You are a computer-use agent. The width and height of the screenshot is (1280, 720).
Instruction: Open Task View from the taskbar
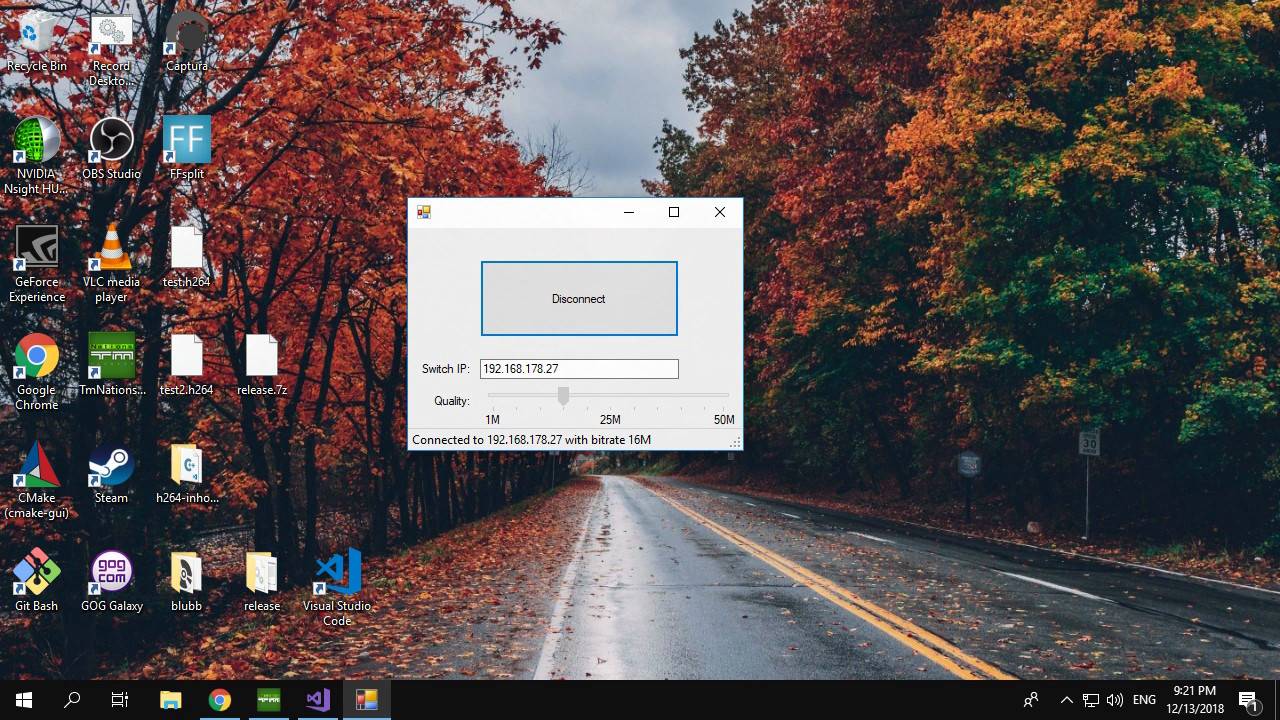click(x=120, y=700)
